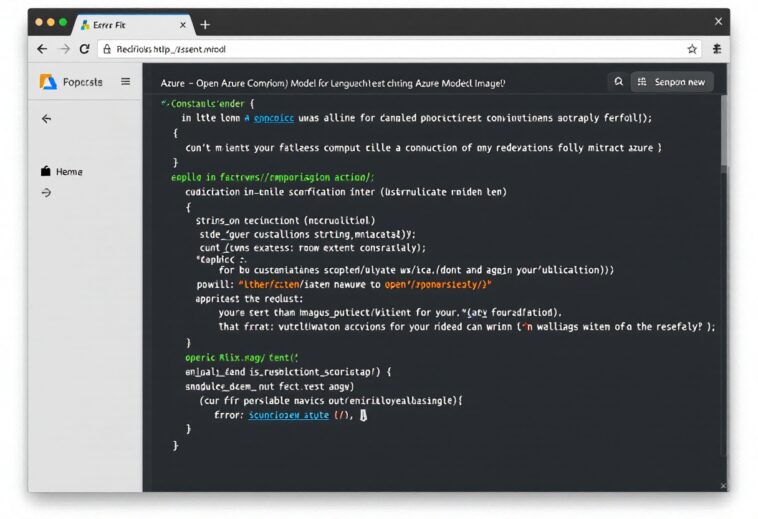The height and width of the screenshot is (519, 758).
Task: Select the 'Errer Fit' tab
Action: [x=134, y=25]
